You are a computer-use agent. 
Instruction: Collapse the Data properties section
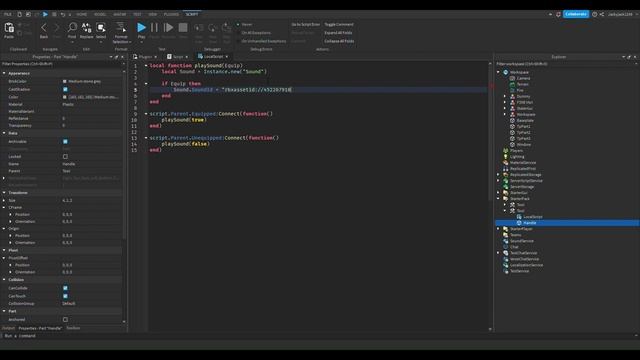point(4,133)
